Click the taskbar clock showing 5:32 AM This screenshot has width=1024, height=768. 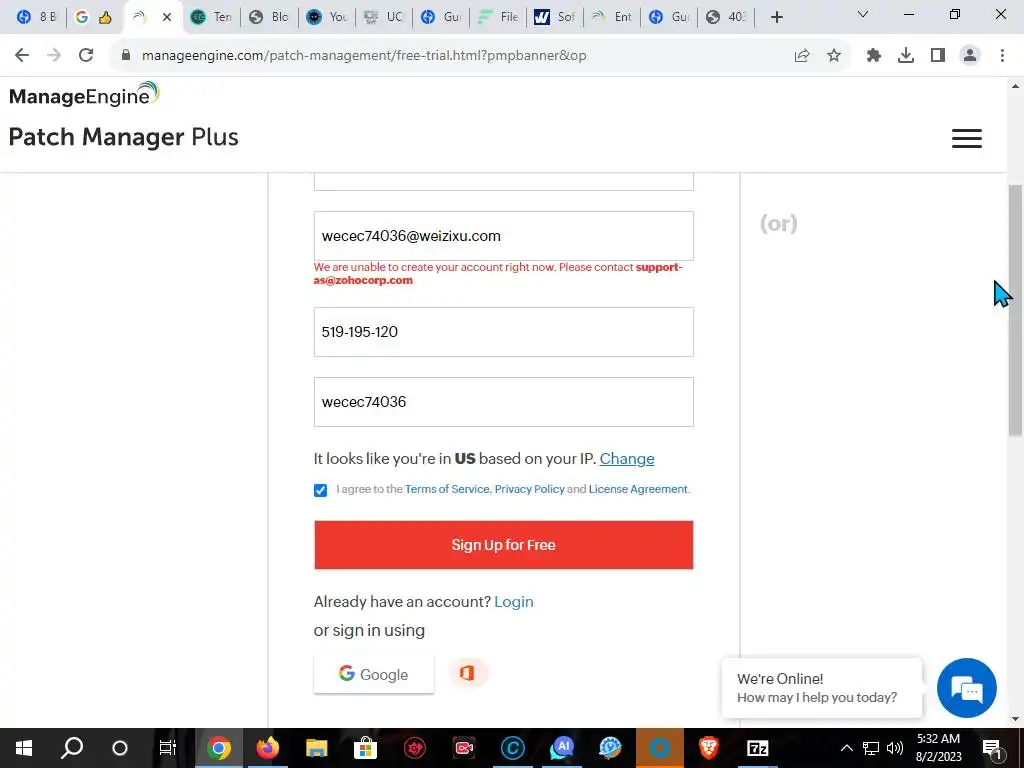[x=938, y=748]
